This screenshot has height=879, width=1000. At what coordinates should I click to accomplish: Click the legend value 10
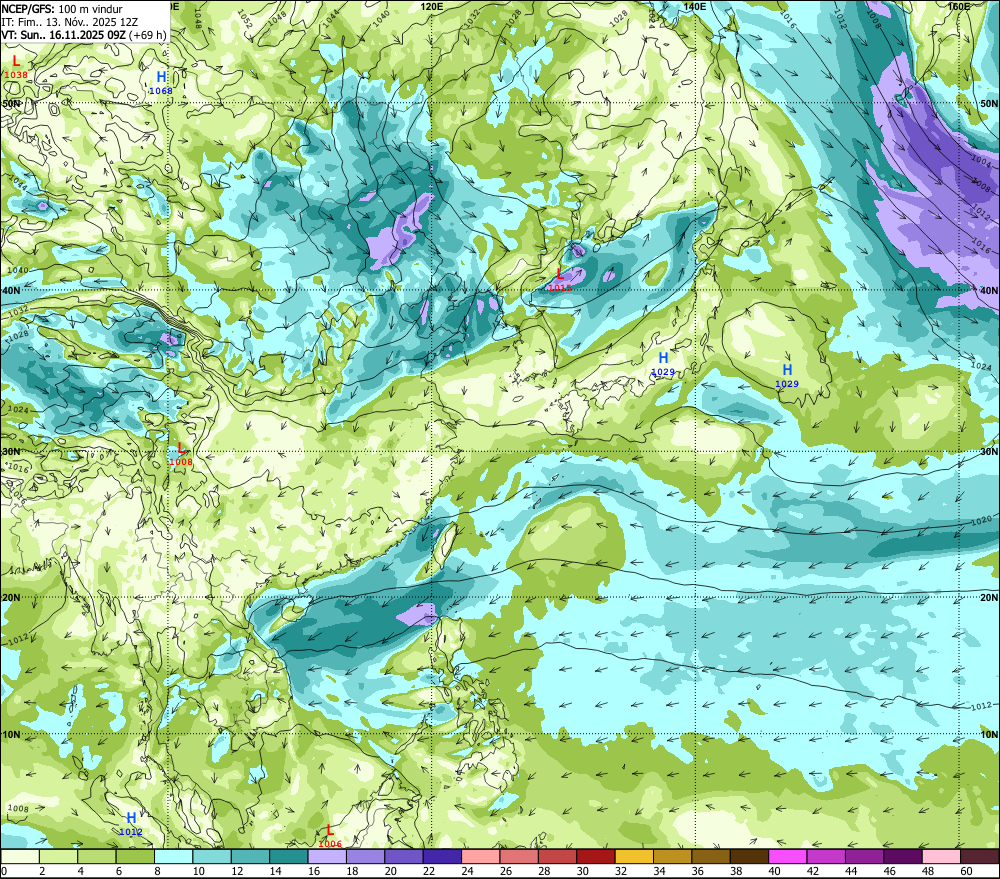pos(199,871)
